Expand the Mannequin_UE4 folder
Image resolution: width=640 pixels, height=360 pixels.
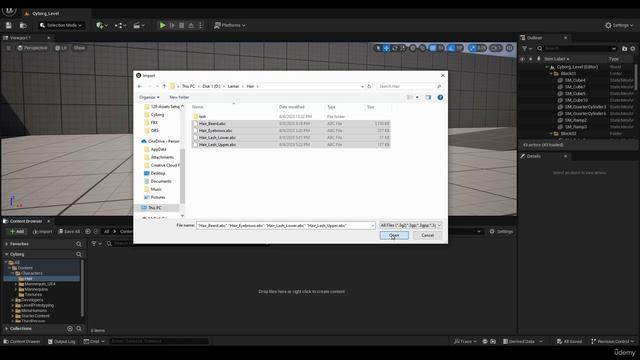16,284
